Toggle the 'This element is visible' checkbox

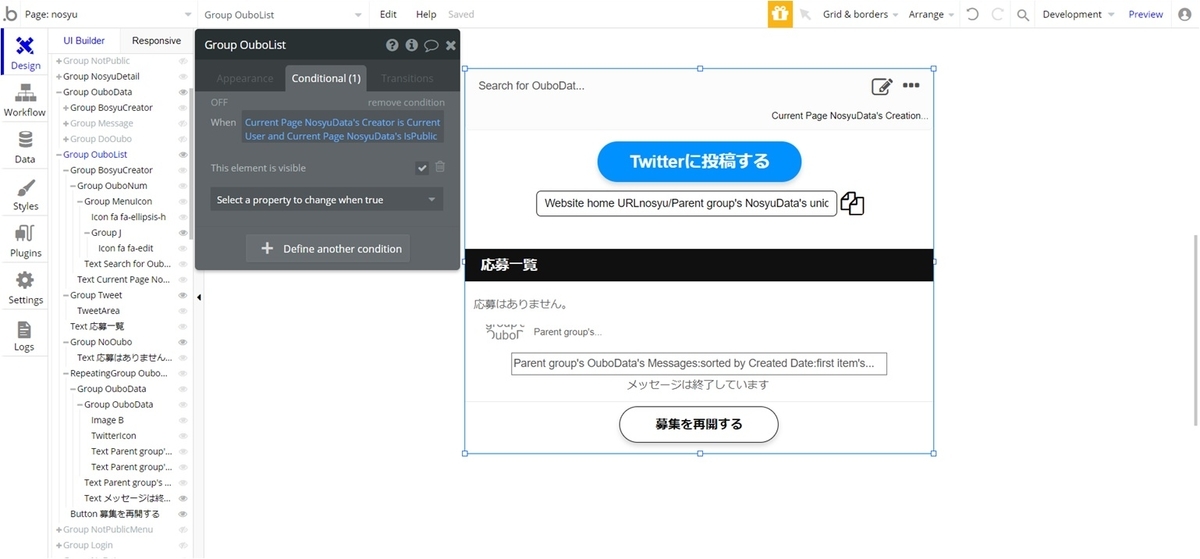[422, 168]
